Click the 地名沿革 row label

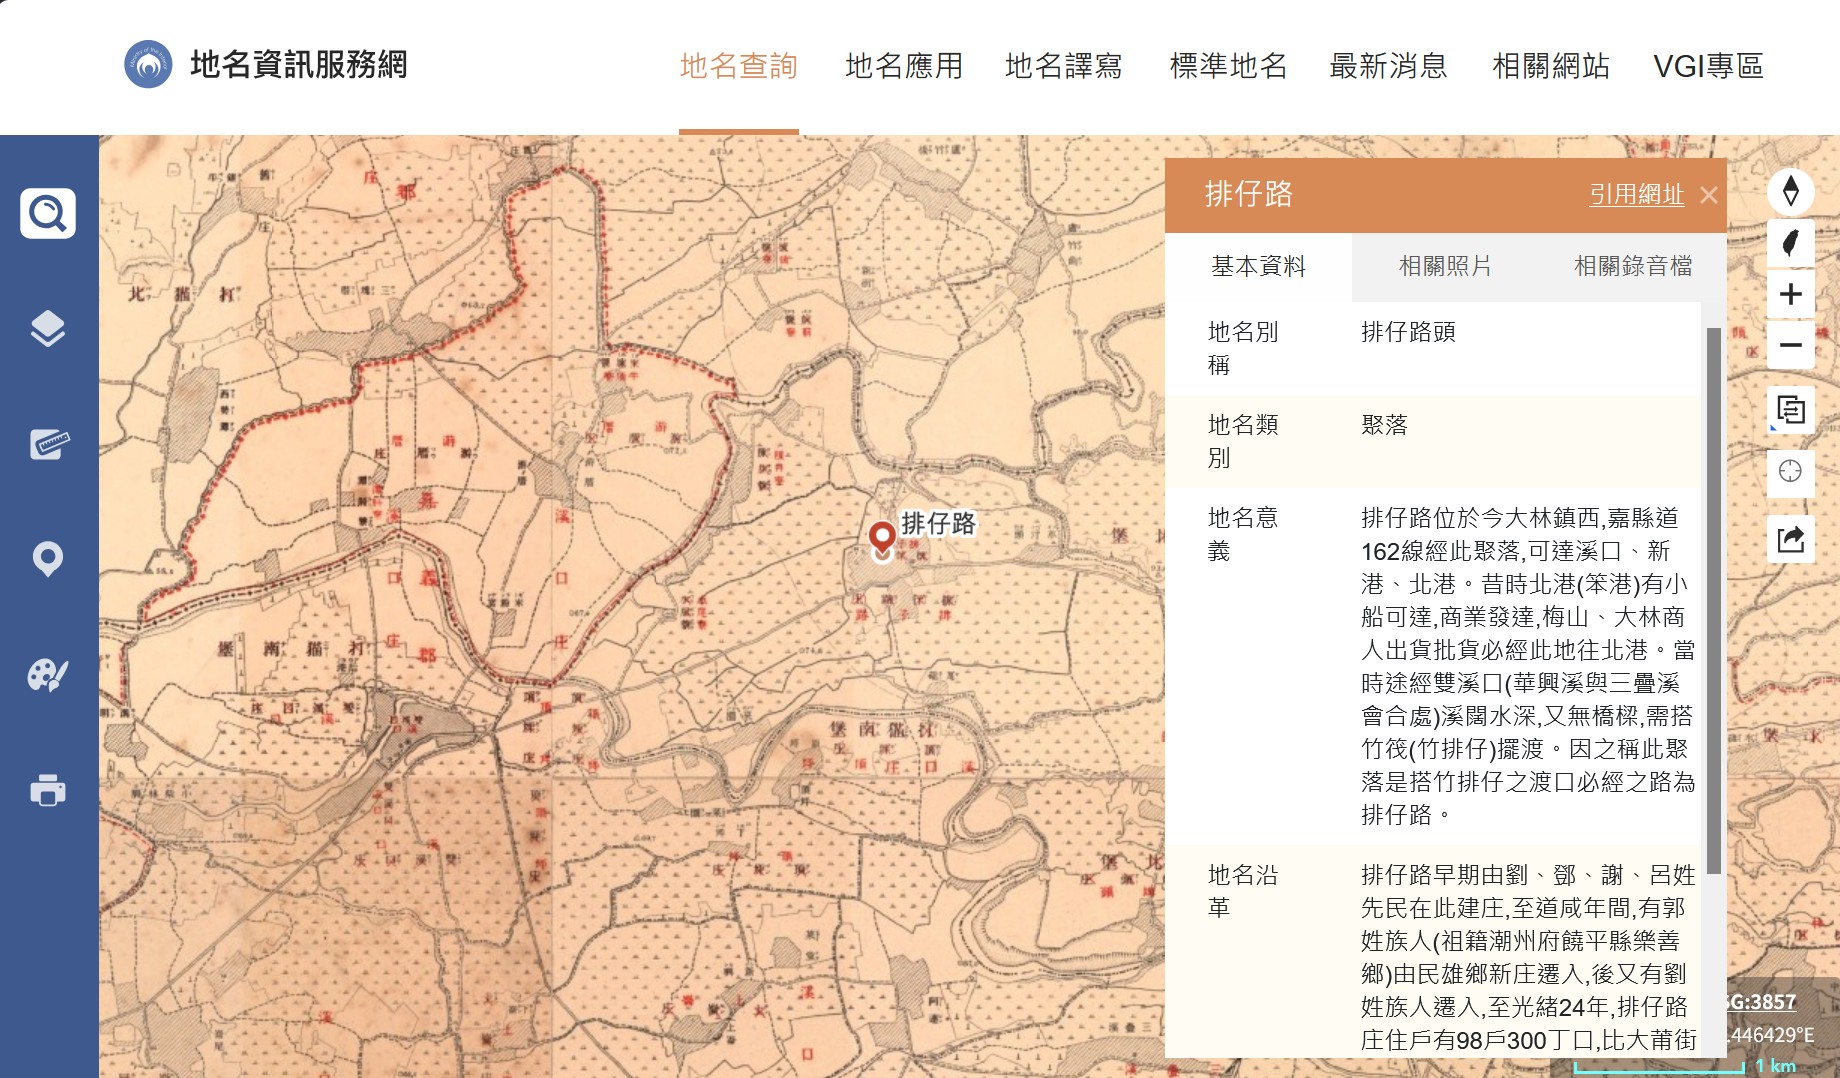click(1243, 891)
